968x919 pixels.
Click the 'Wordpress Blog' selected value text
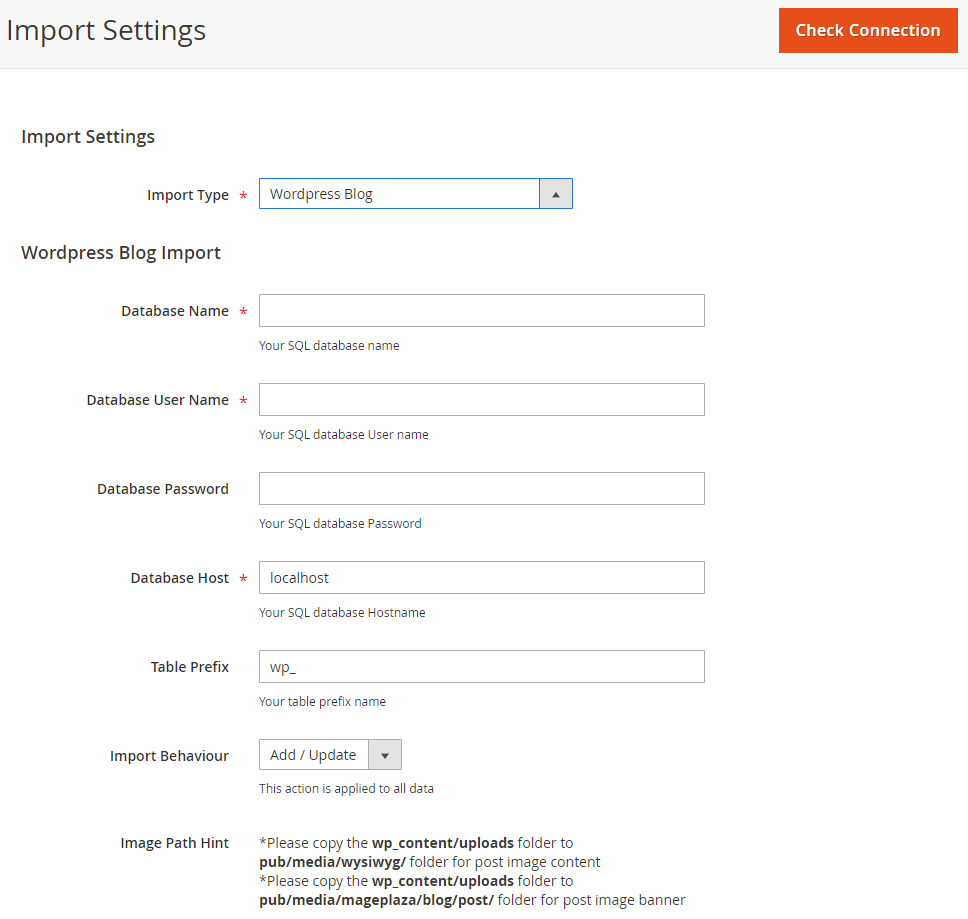tap(321, 194)
